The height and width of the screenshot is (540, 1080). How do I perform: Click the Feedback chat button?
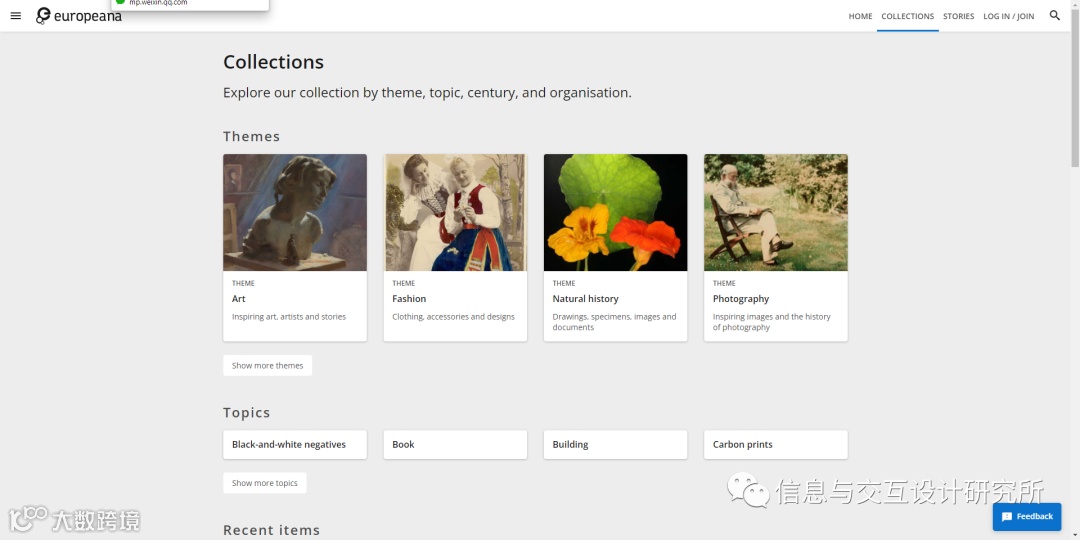click(x=1027, y=516)
